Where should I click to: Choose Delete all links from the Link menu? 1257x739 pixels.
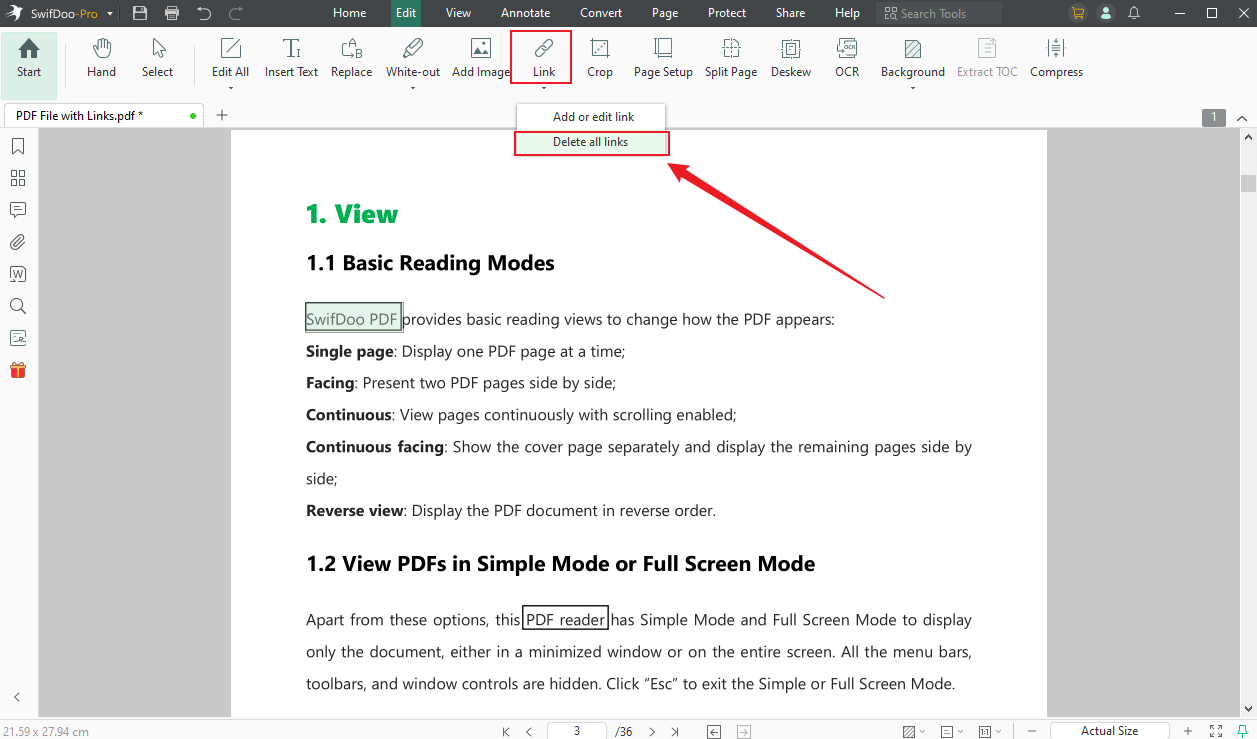point(591,142)
